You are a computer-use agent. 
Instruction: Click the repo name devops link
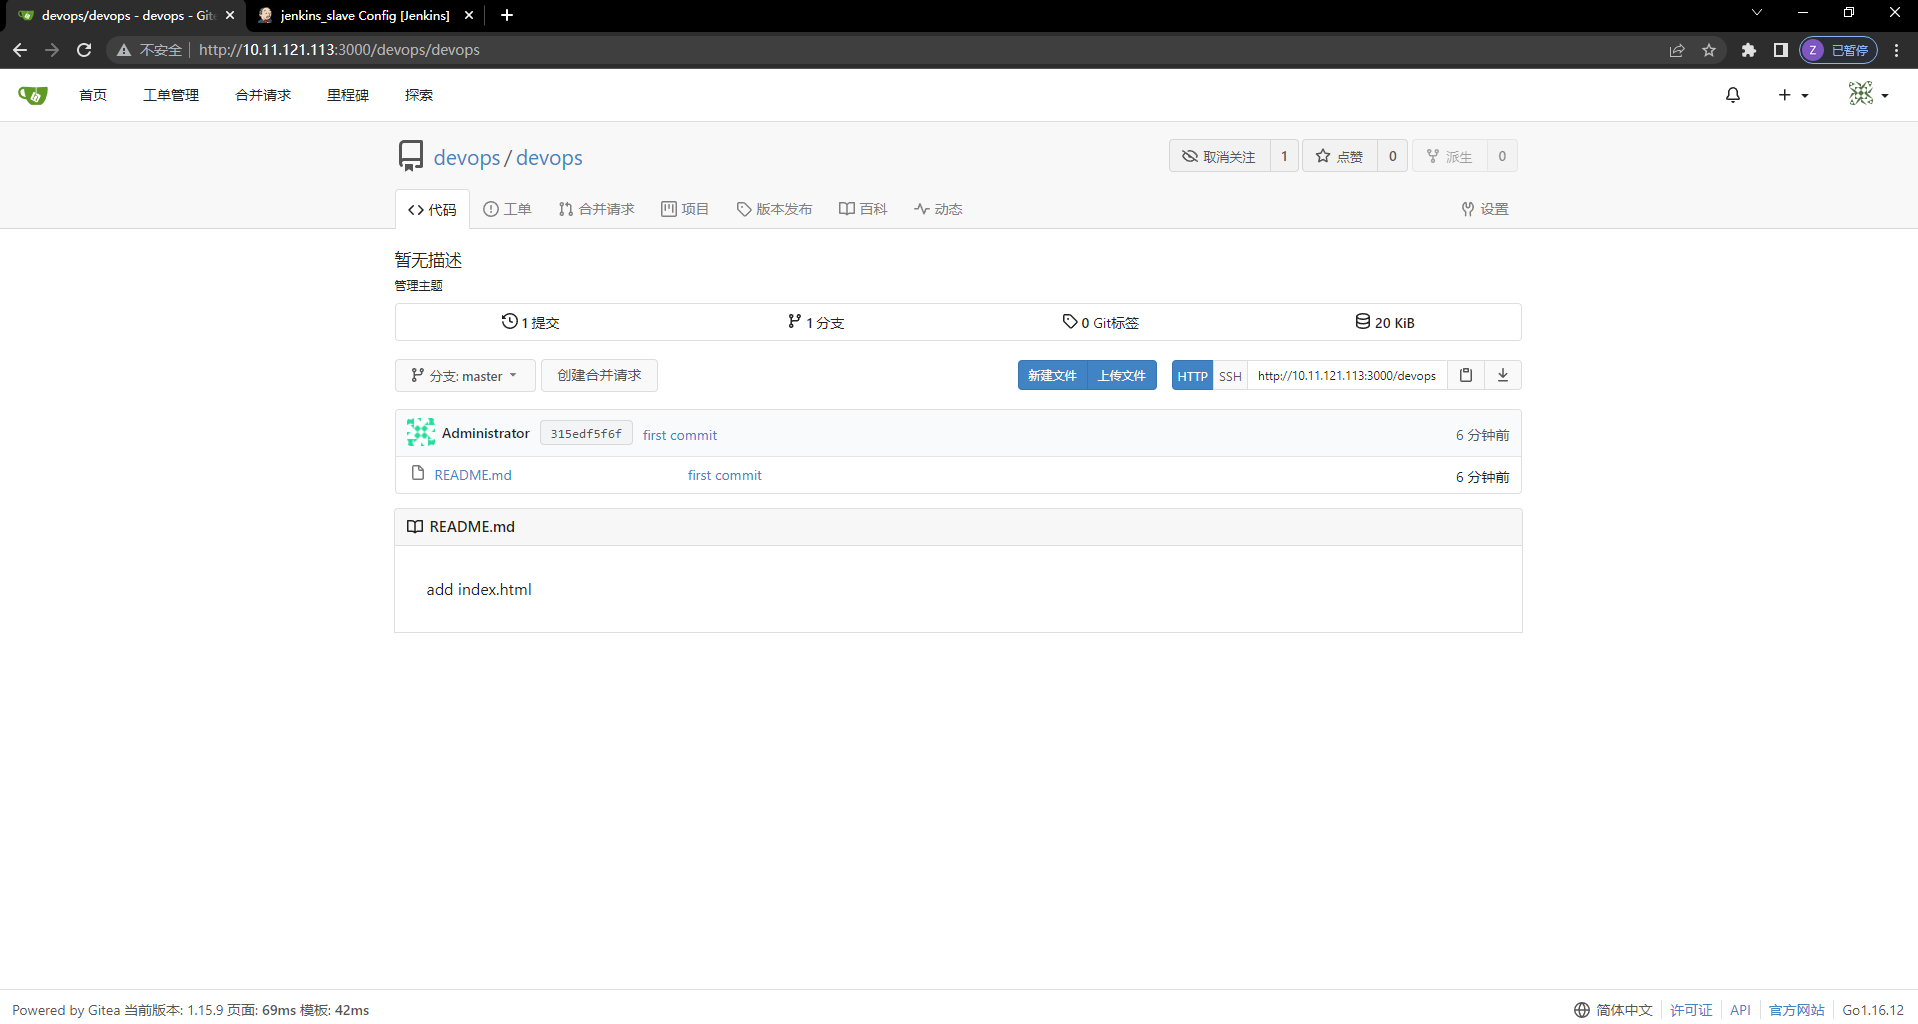[x=549, y=158]
